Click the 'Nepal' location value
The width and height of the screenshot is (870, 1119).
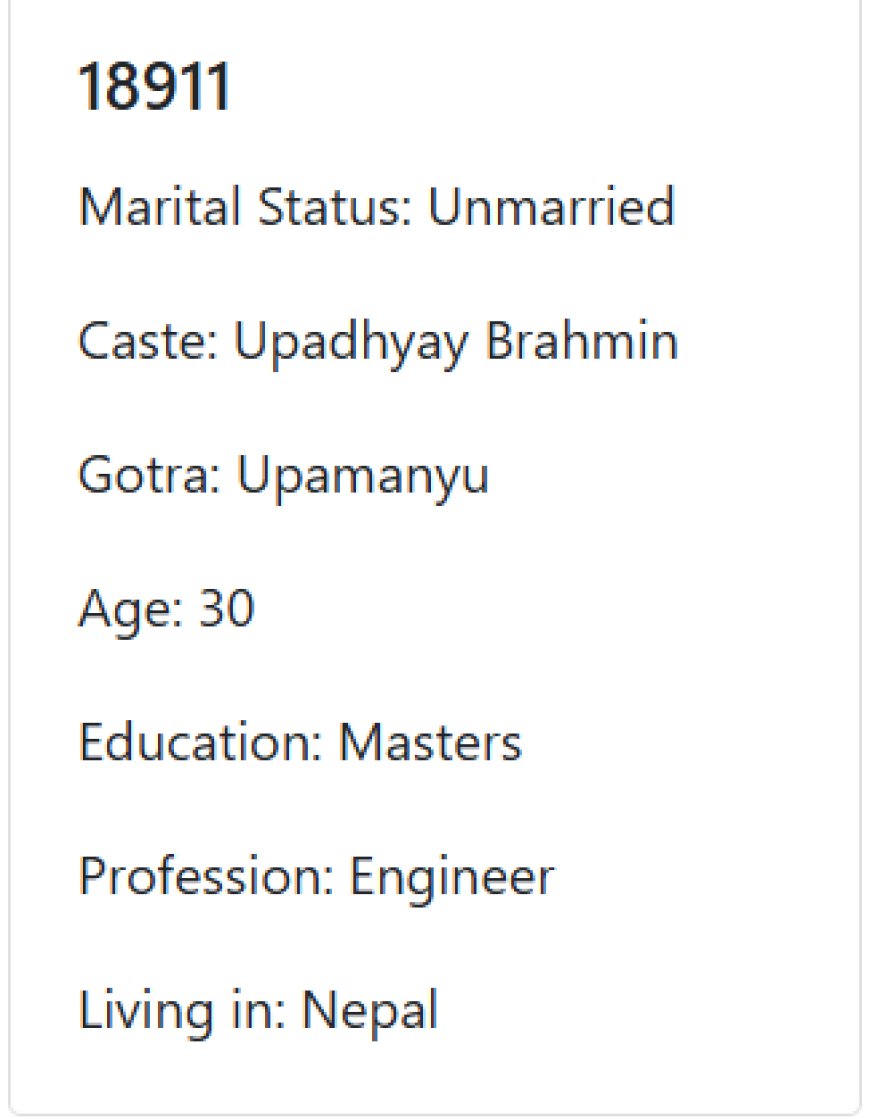click(x=370, y=1012)
